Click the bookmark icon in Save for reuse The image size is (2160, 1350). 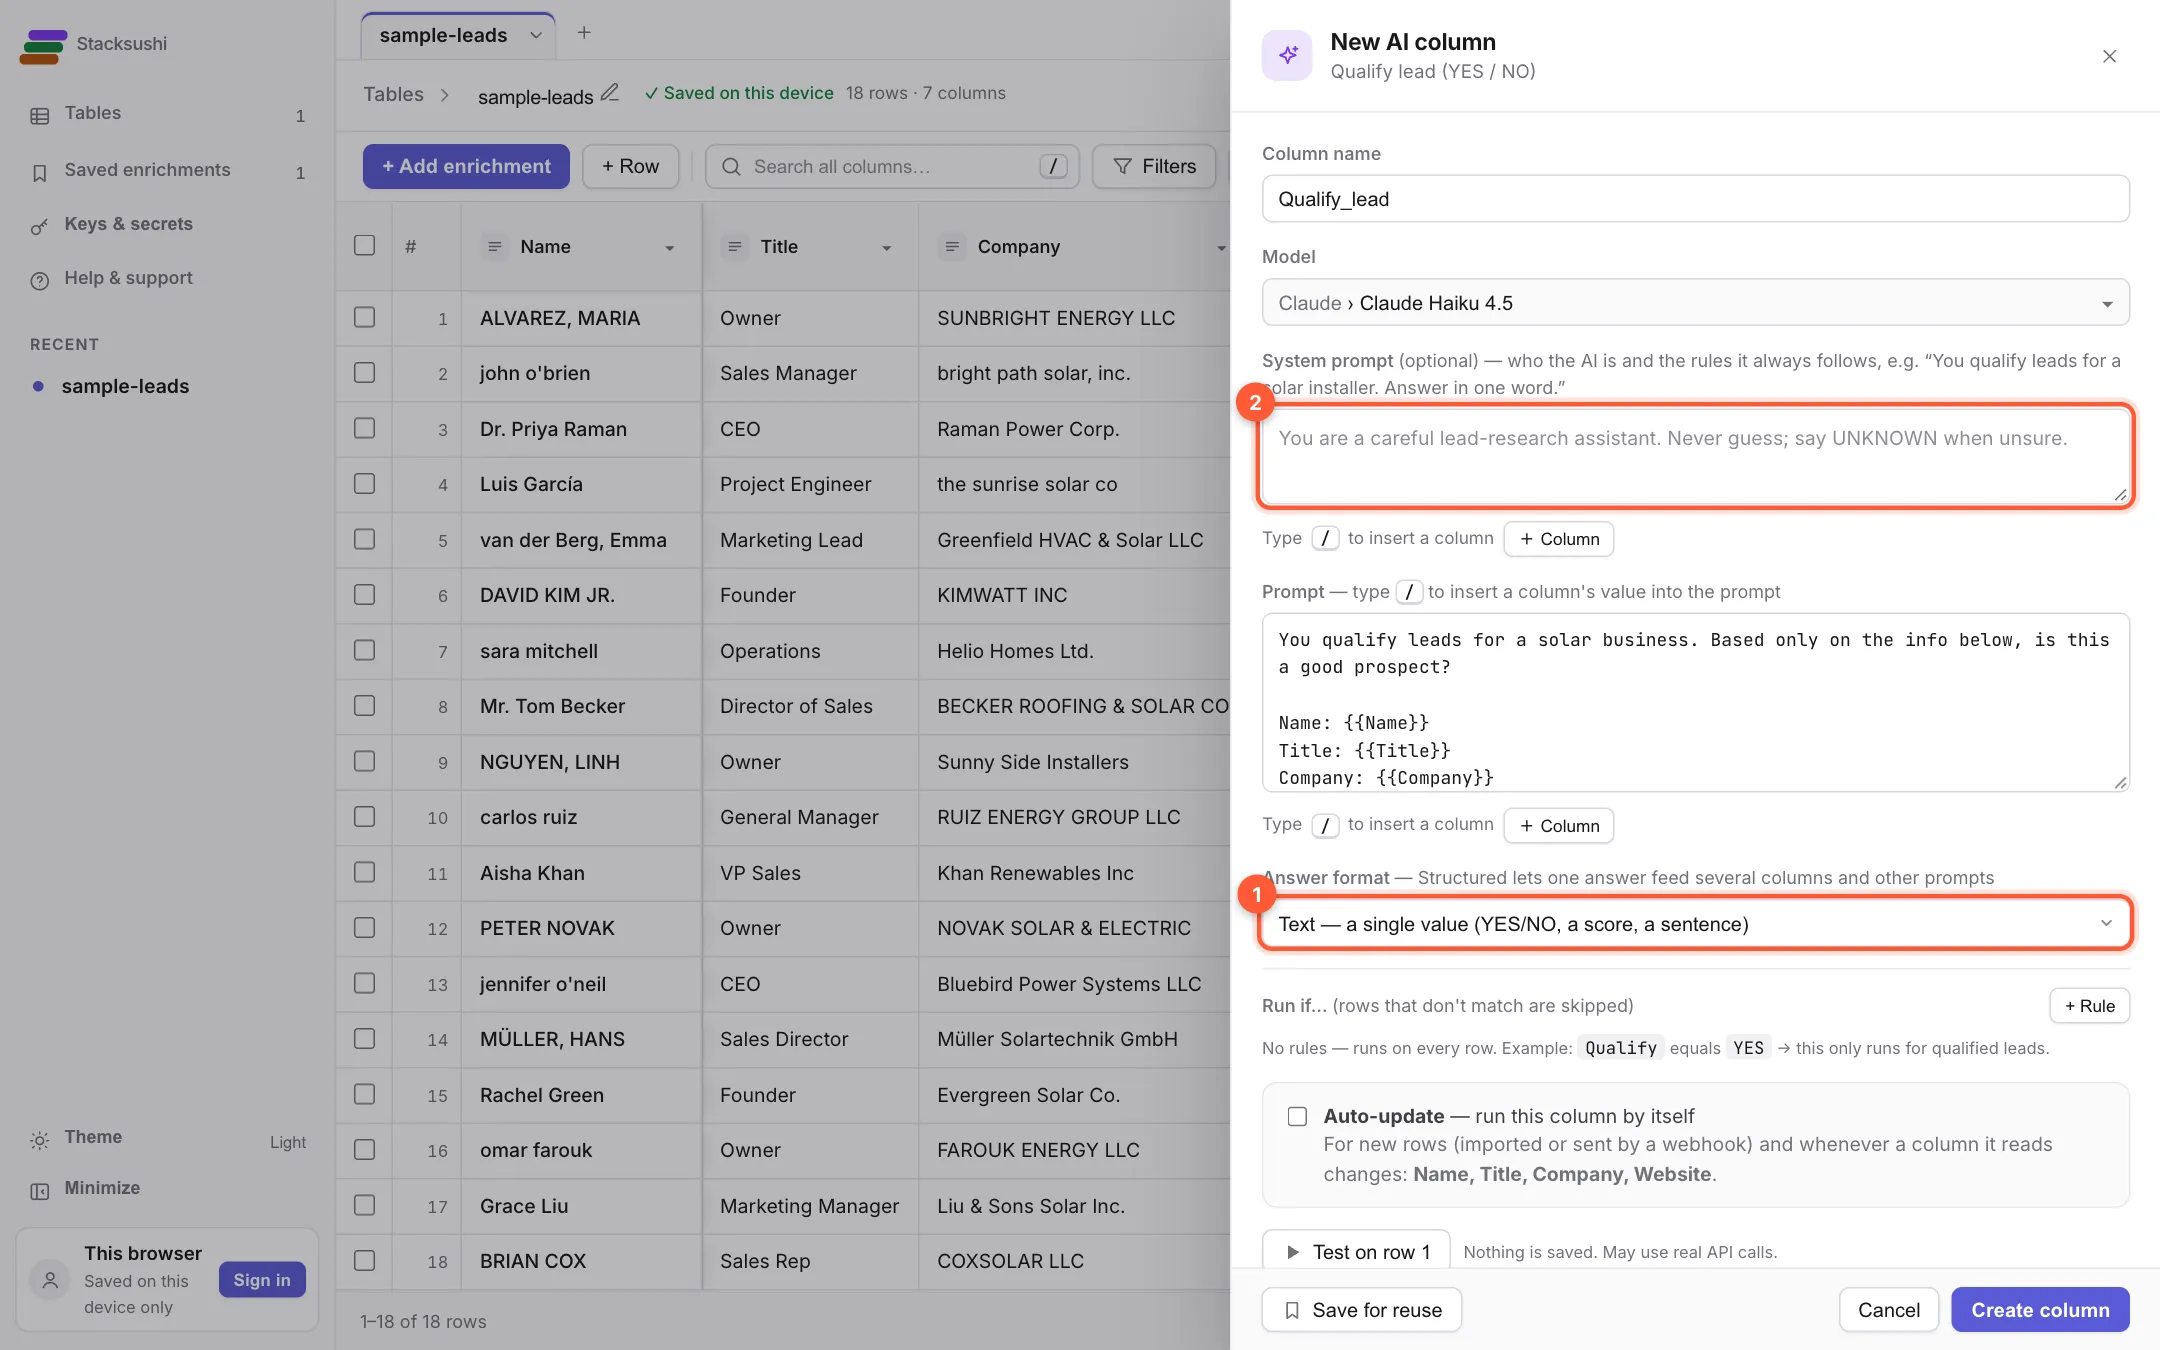[1292, 1310]
